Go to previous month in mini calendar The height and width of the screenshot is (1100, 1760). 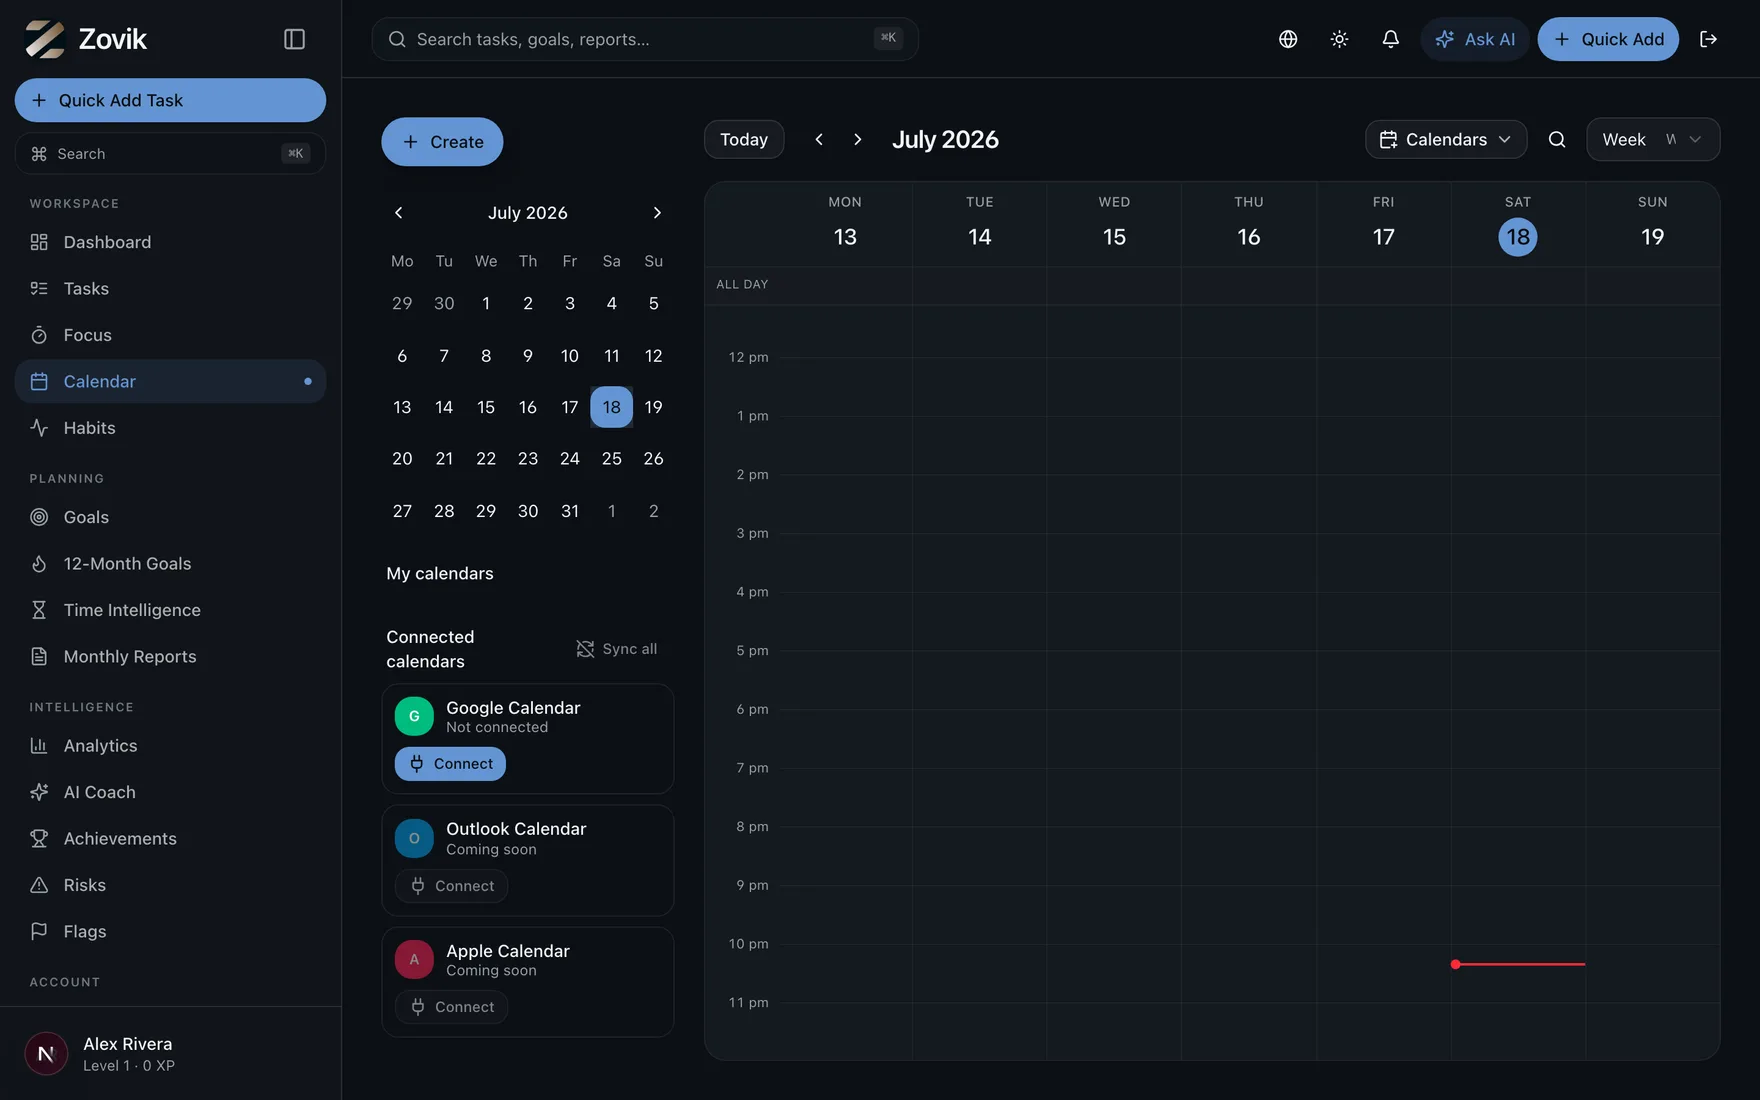click(x=399, y=213)
